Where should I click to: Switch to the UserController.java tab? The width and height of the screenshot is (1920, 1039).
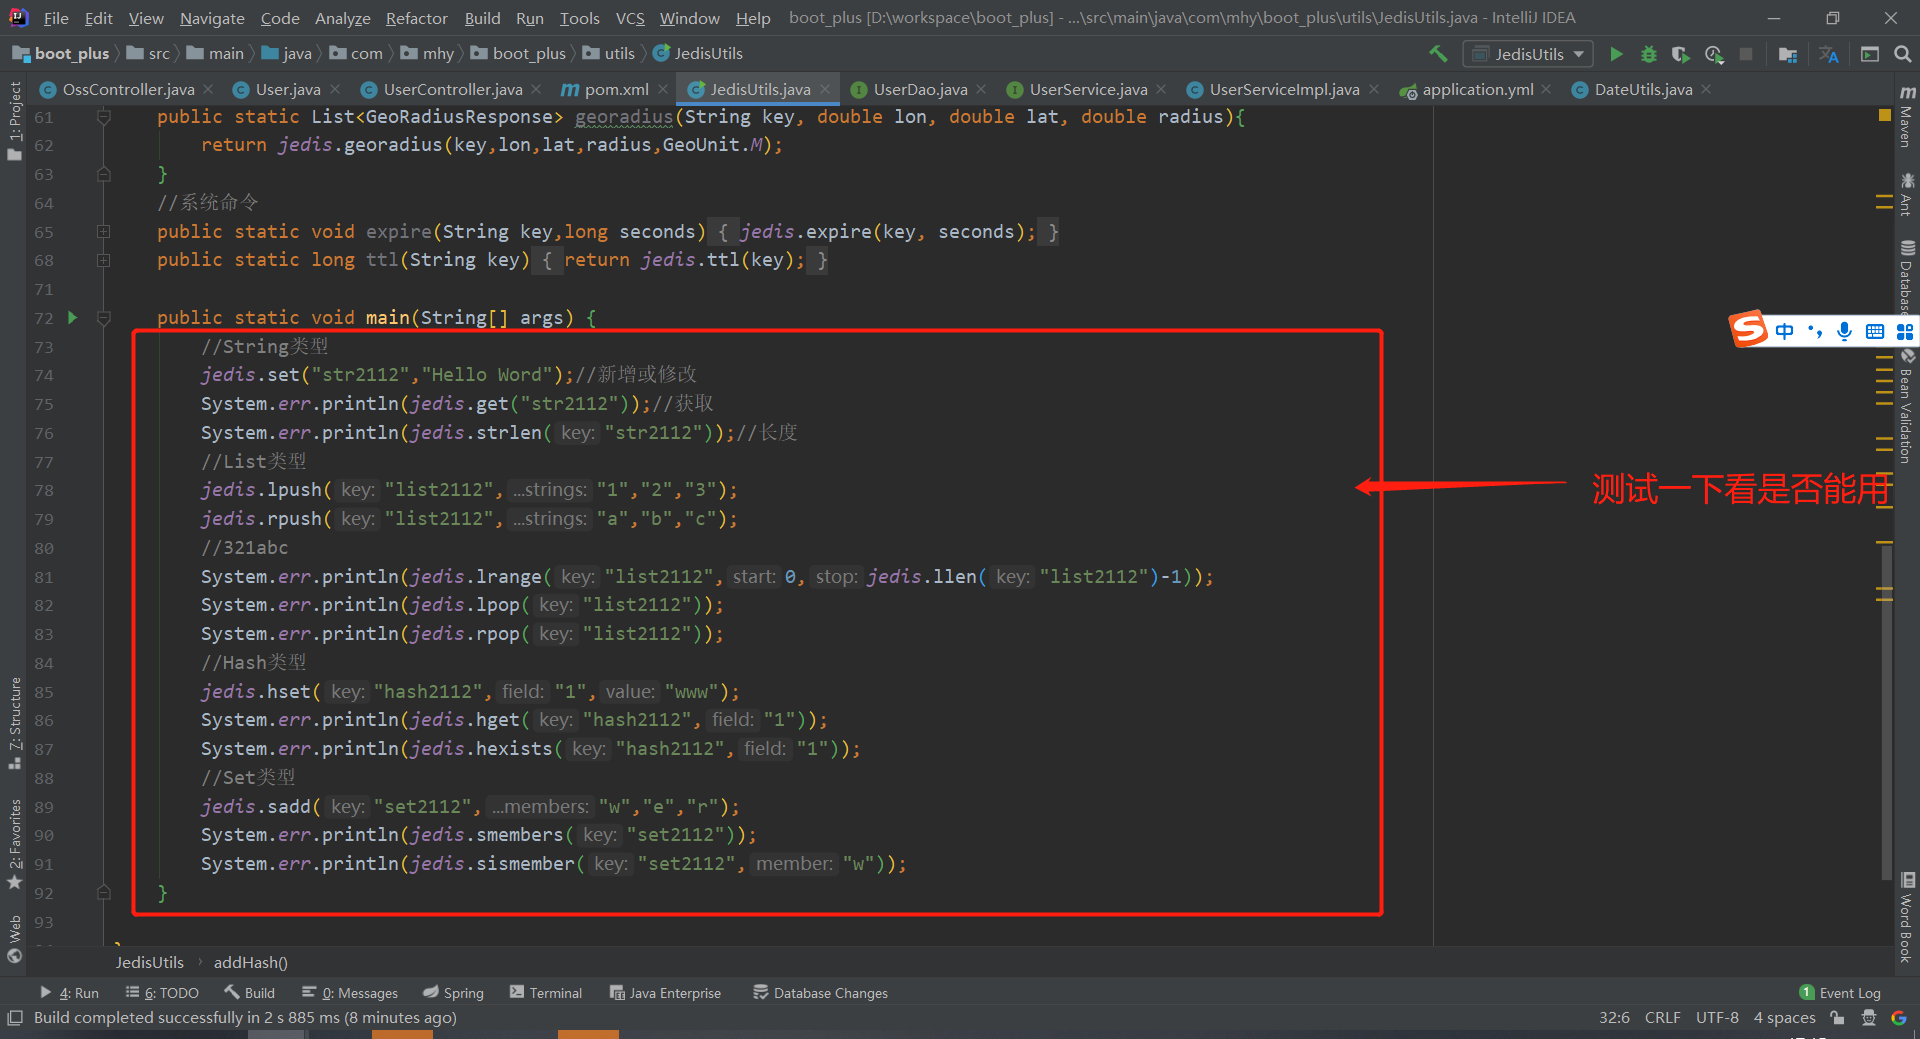pos(453,90)
